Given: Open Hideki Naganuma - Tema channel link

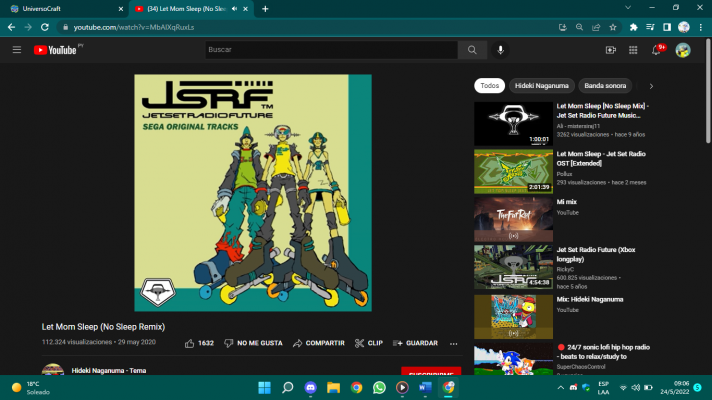Looking at the screenshot, I should pyautogui.click(x=108, y=370).
